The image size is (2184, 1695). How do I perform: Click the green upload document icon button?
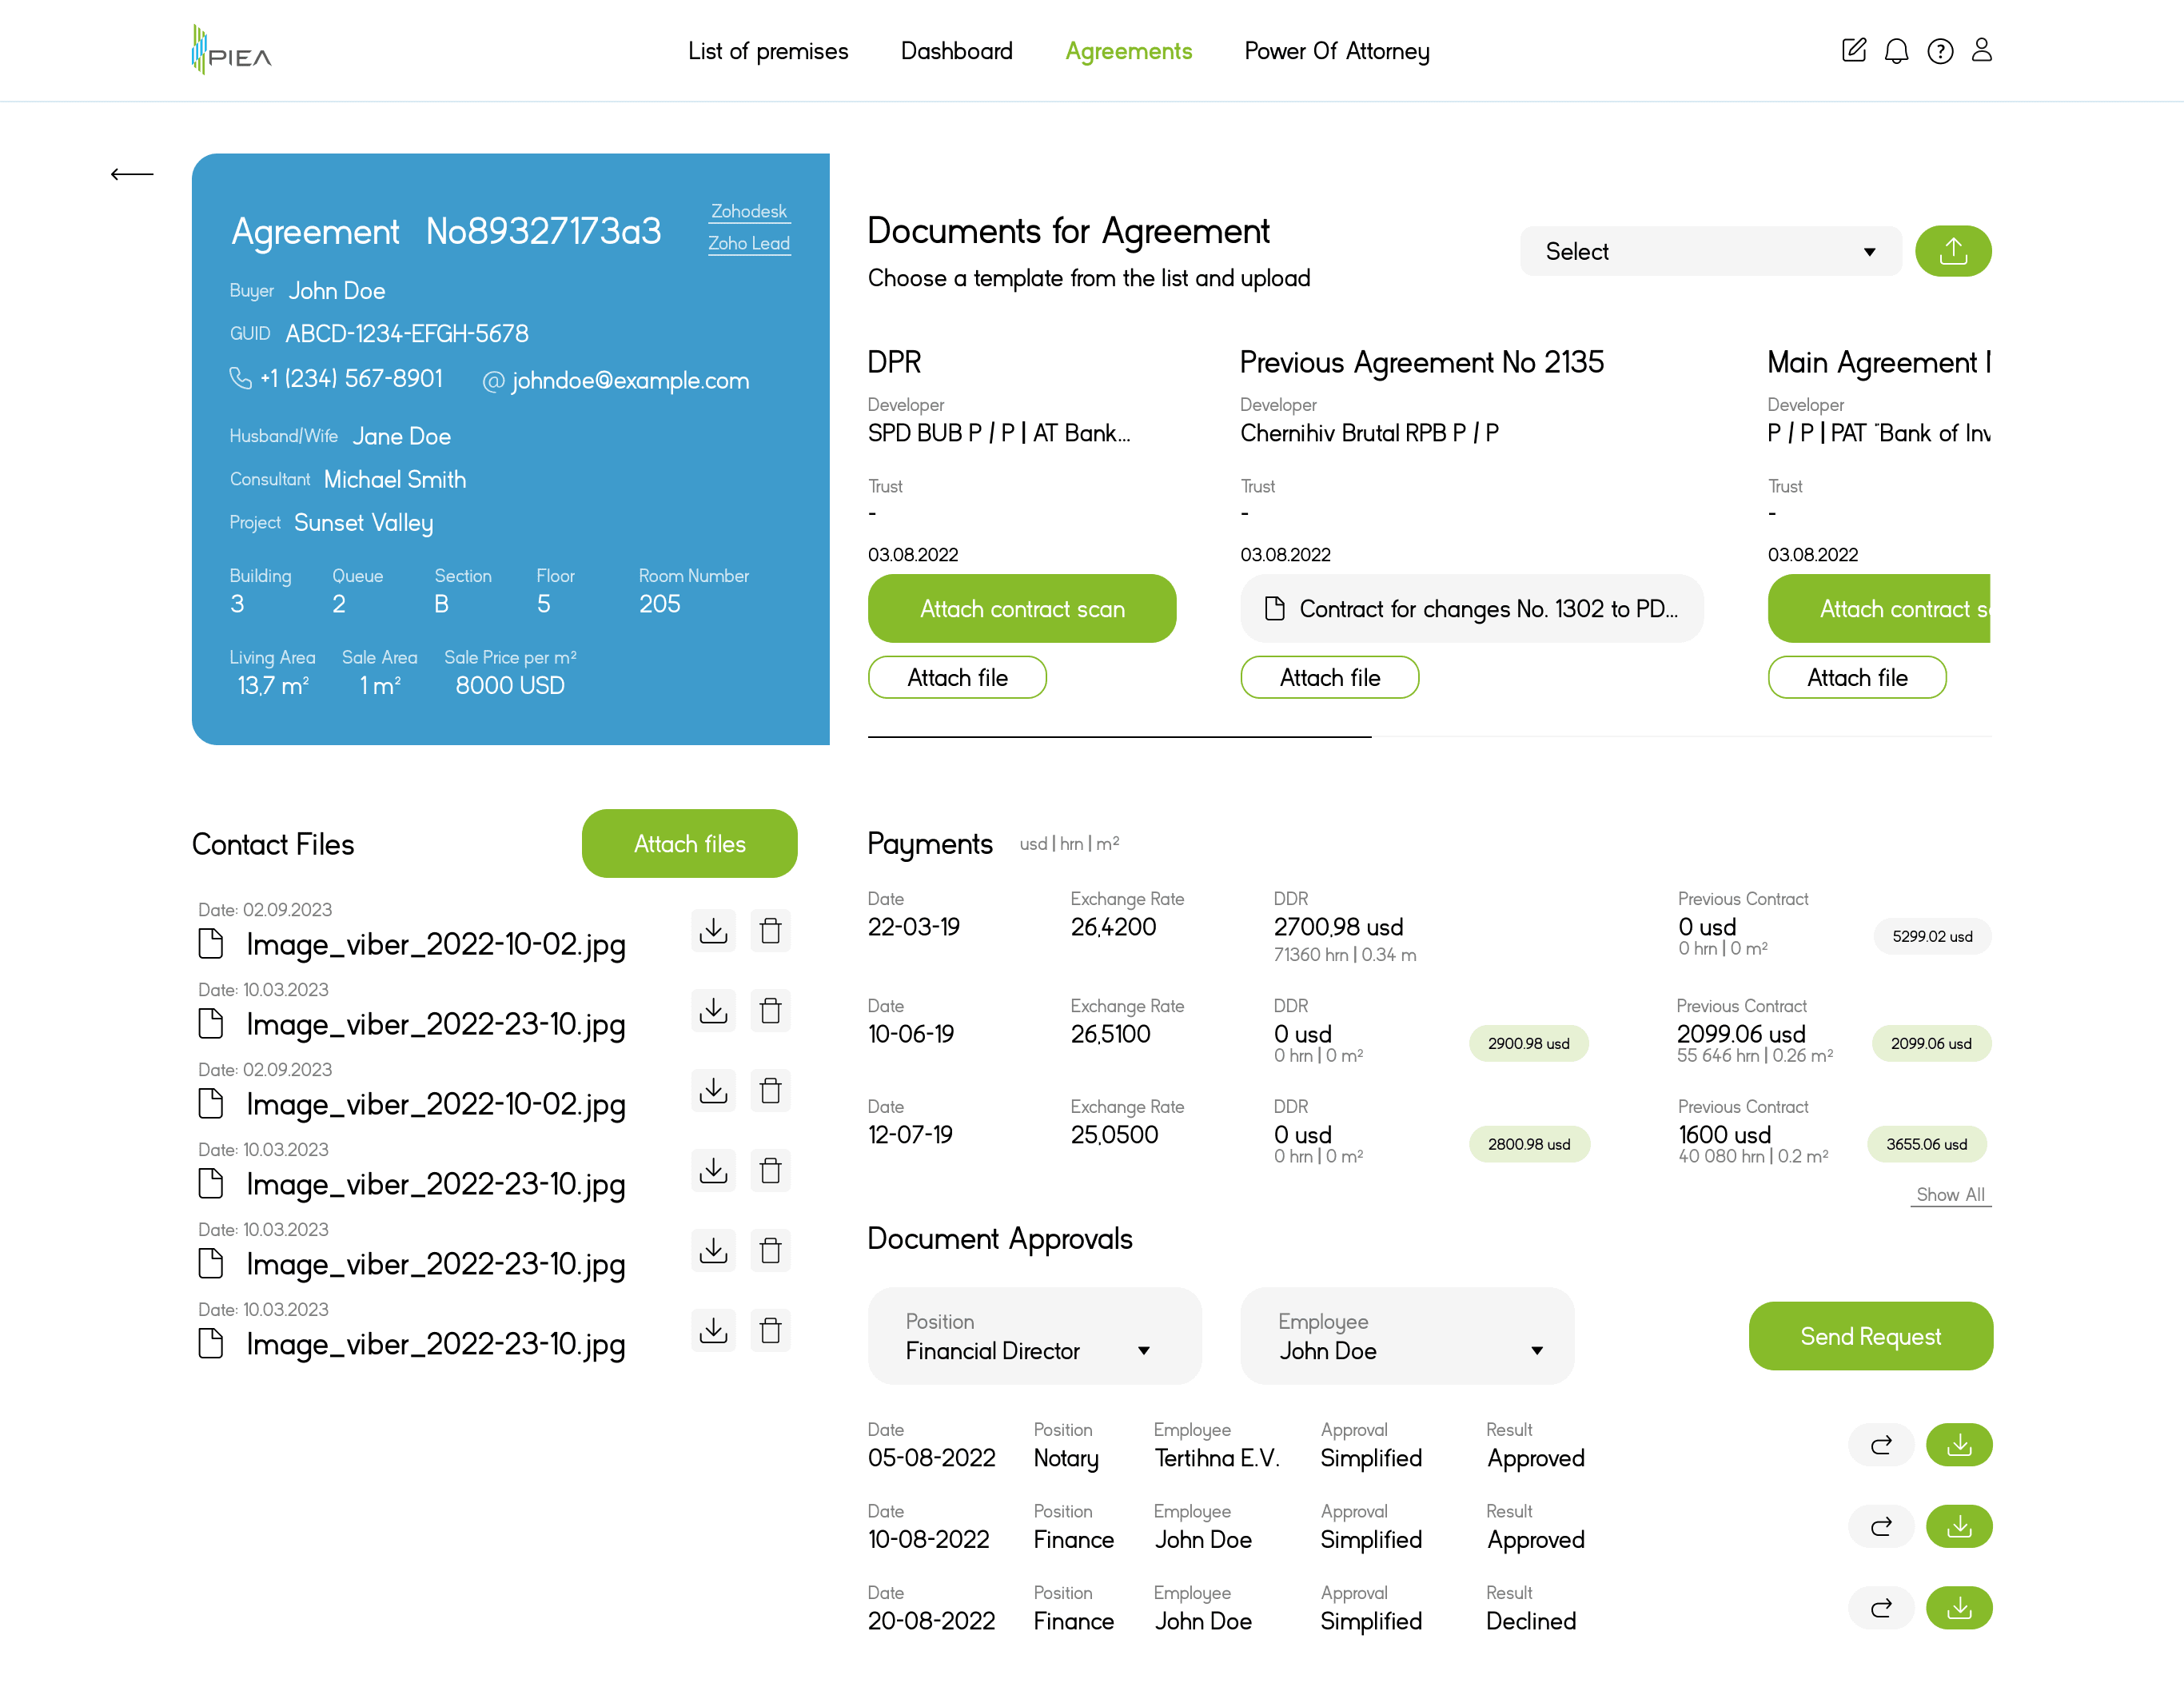[1953, 251]
